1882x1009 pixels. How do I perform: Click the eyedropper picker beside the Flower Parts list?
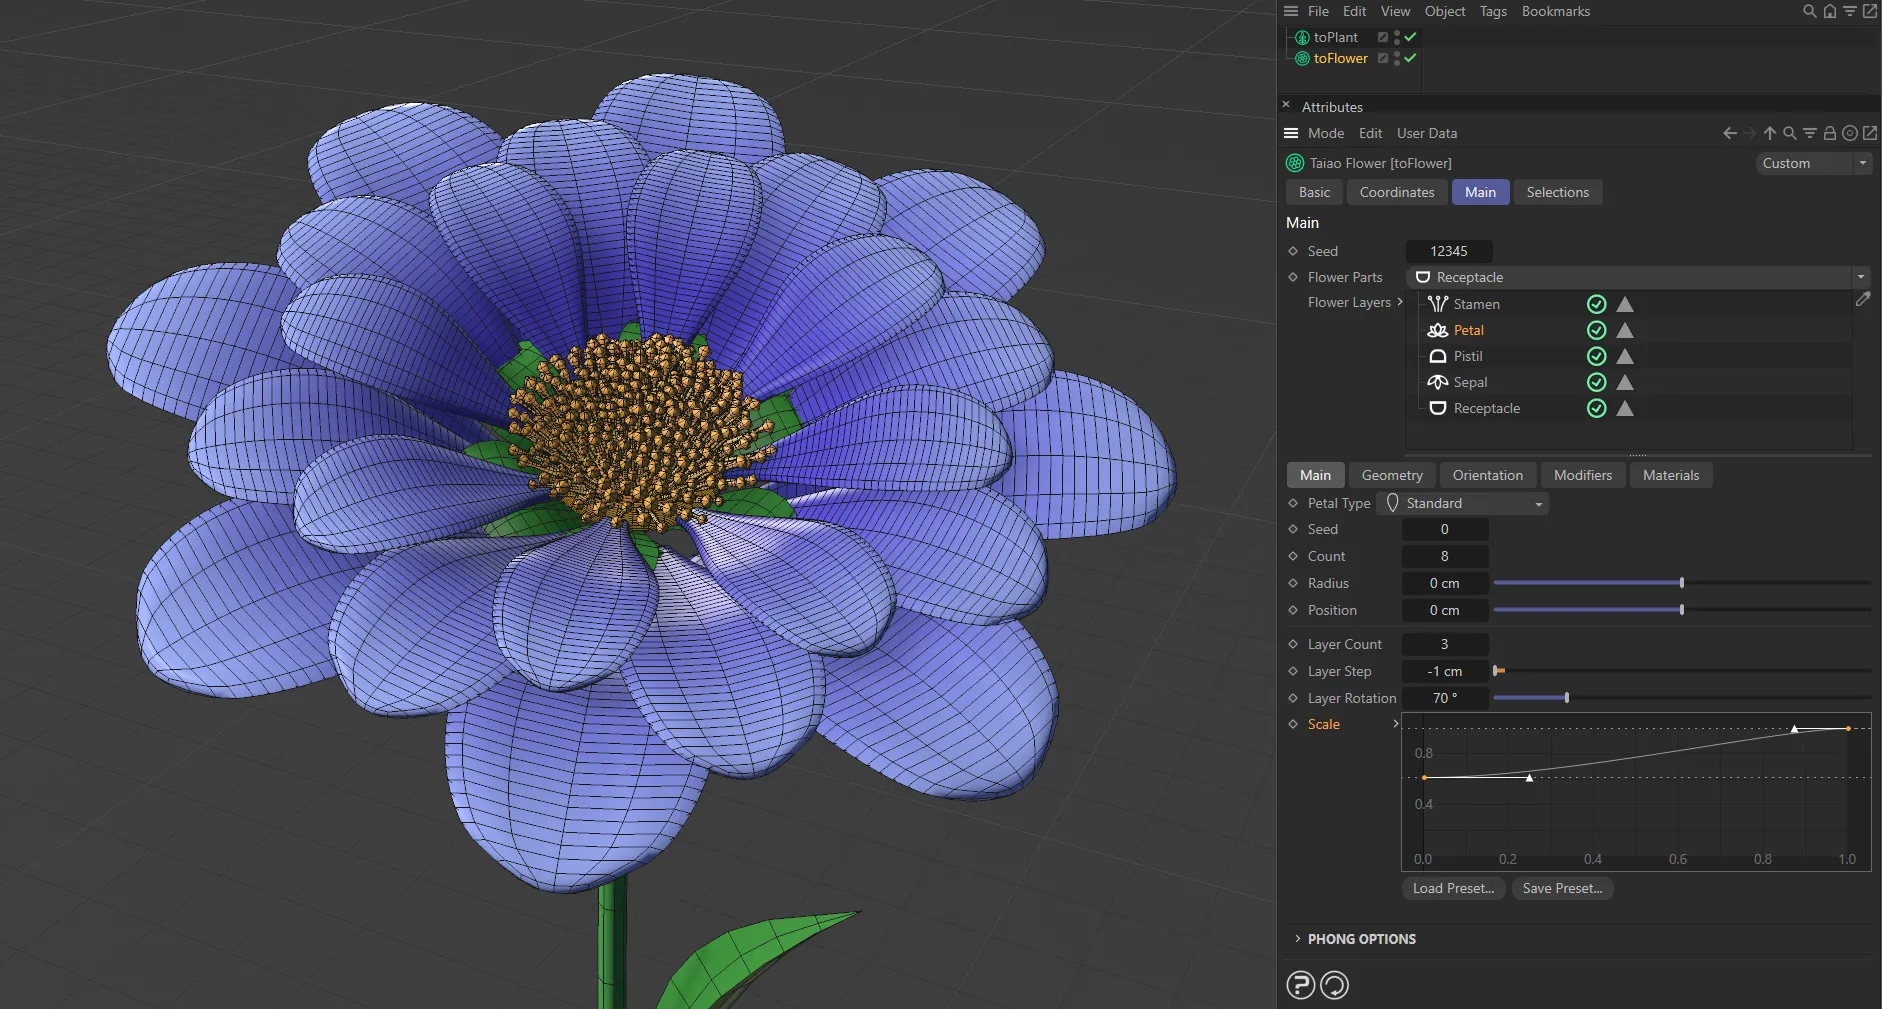point(1863,300)
